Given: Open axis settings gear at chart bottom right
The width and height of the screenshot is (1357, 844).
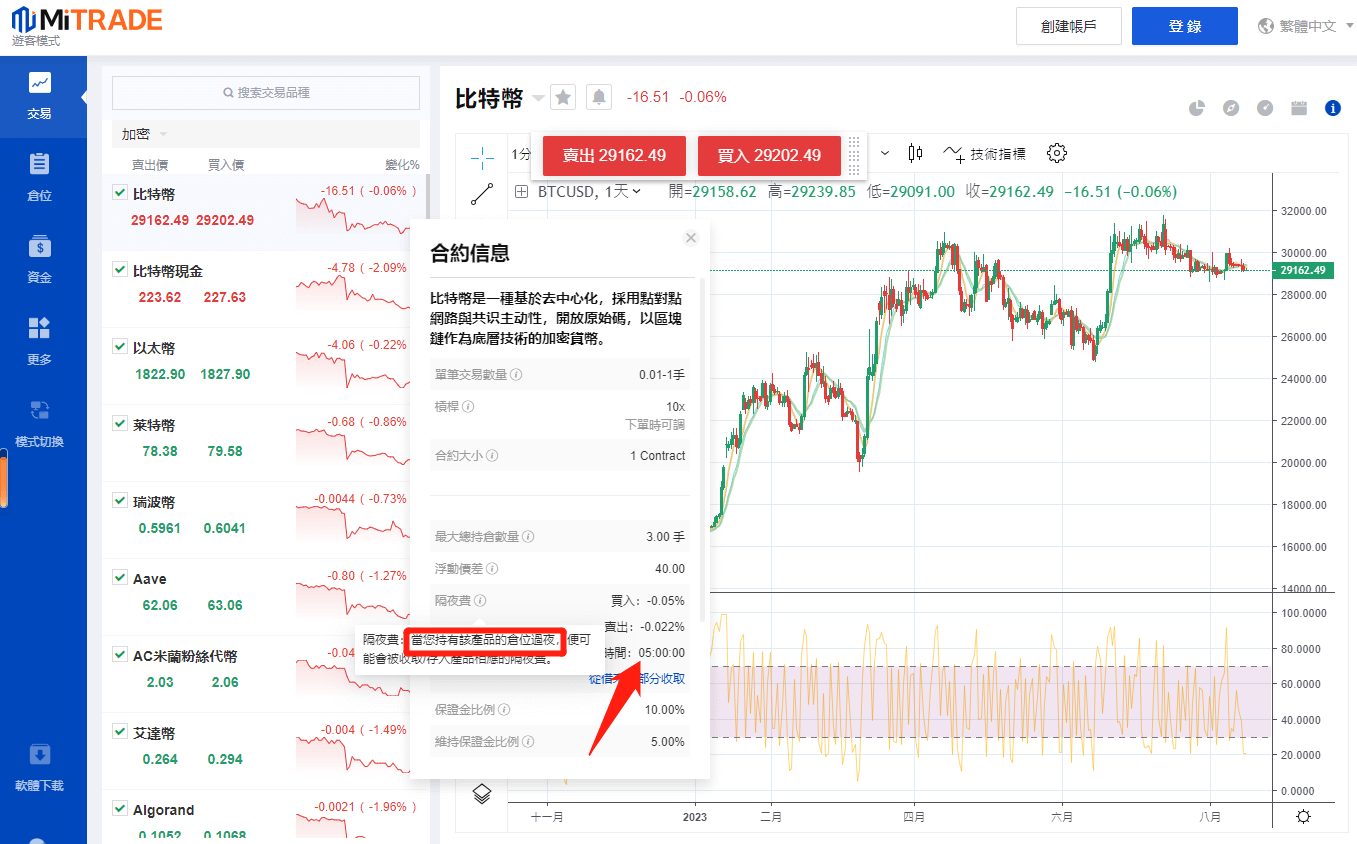Looking at the screenshot, I should [1303, 816].
